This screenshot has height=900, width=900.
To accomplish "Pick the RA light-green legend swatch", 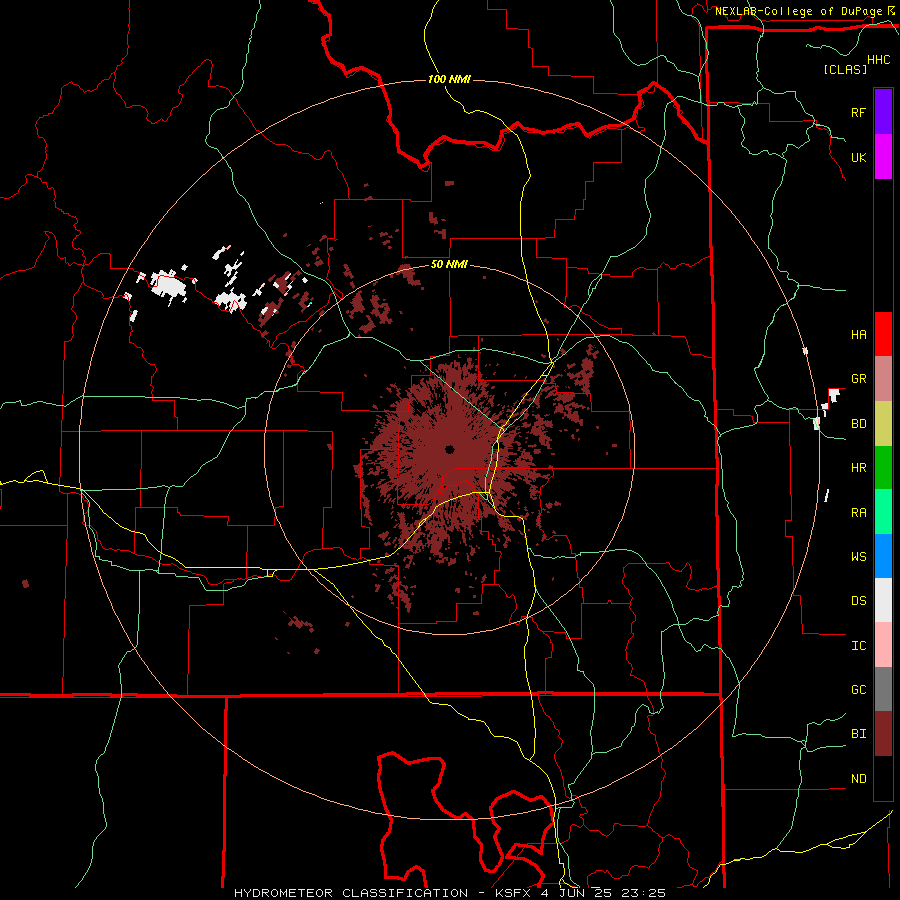I will coord(883,512).
